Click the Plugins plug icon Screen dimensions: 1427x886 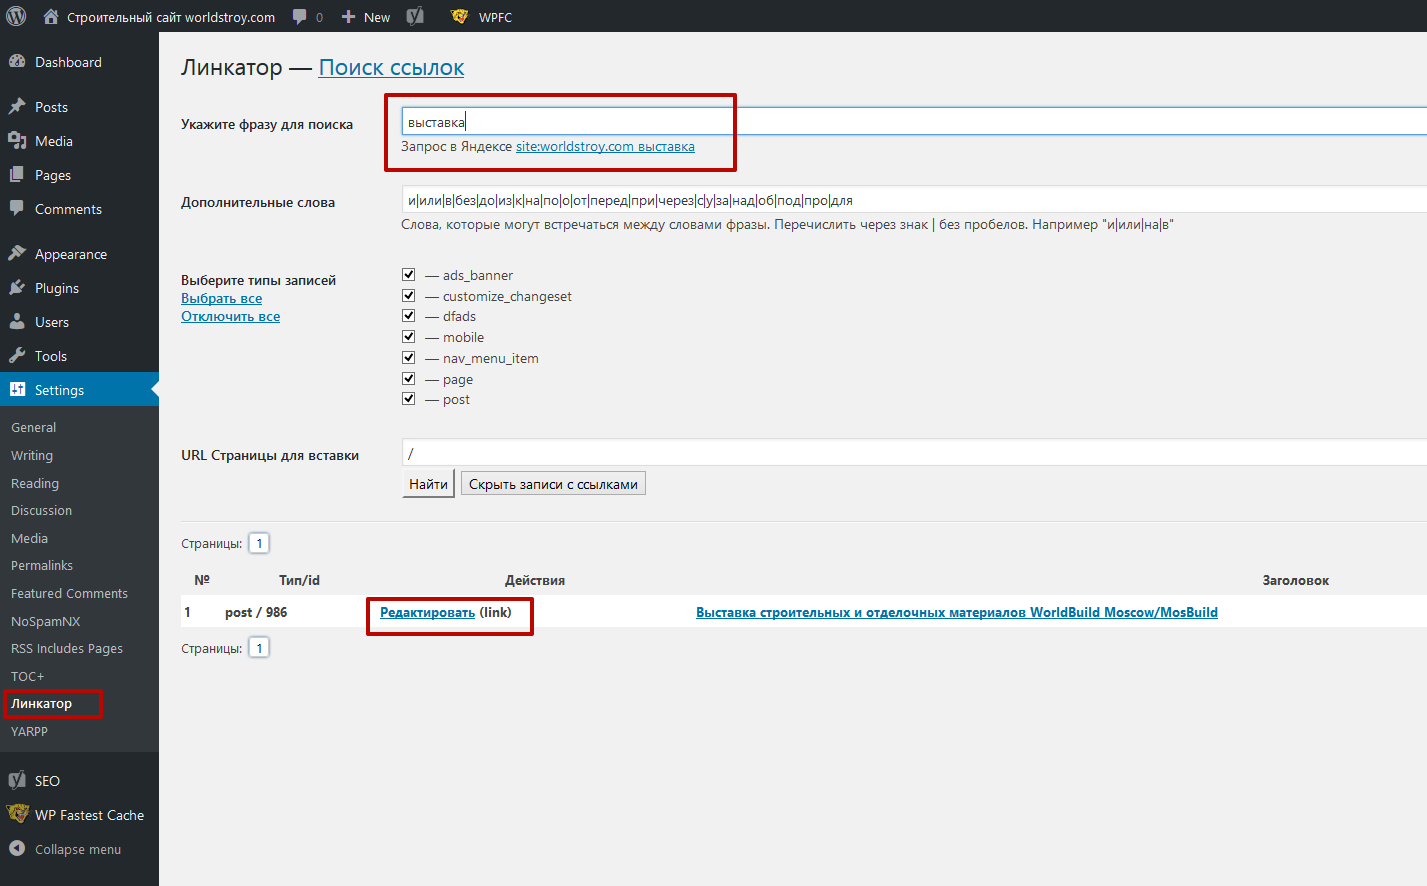click(x=17, y=288)
